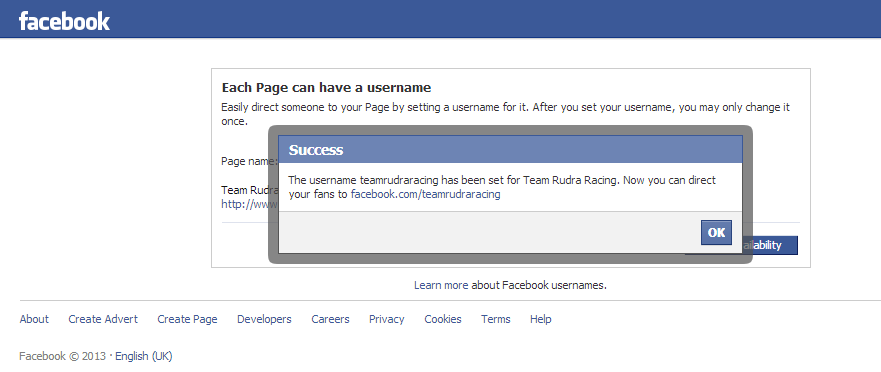The height and width of the screenshot is (372, 881).
Task: Confirm the Success dialog with OK
Action: point(716,233)
